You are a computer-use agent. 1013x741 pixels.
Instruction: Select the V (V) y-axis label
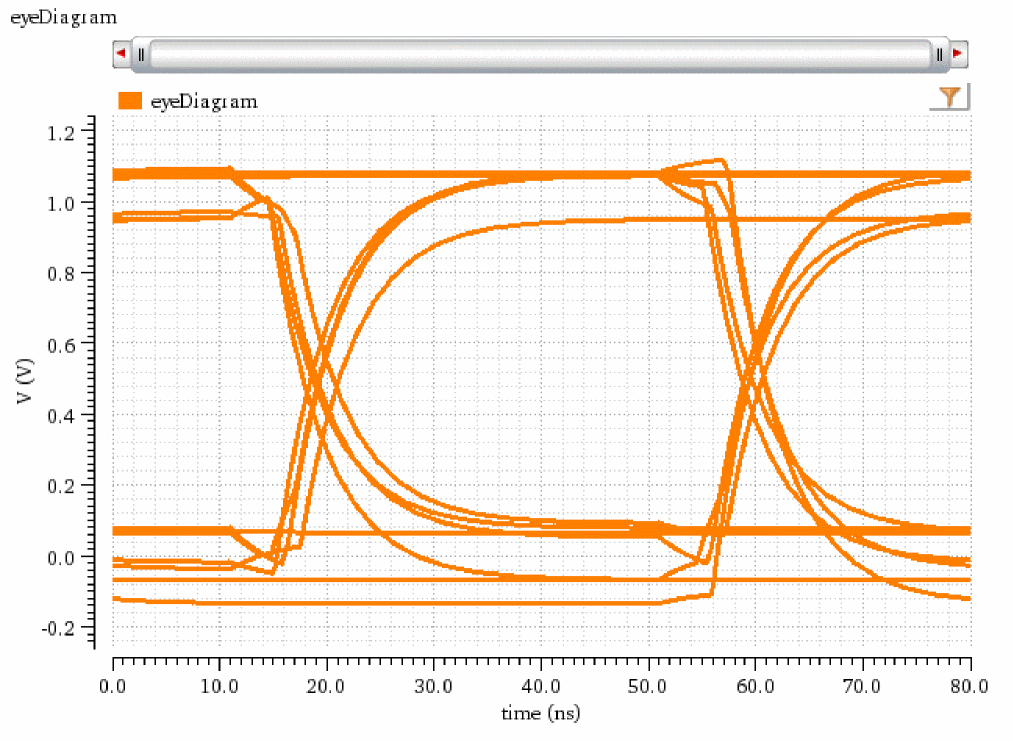pyautogui.click(x=22, y=385)
